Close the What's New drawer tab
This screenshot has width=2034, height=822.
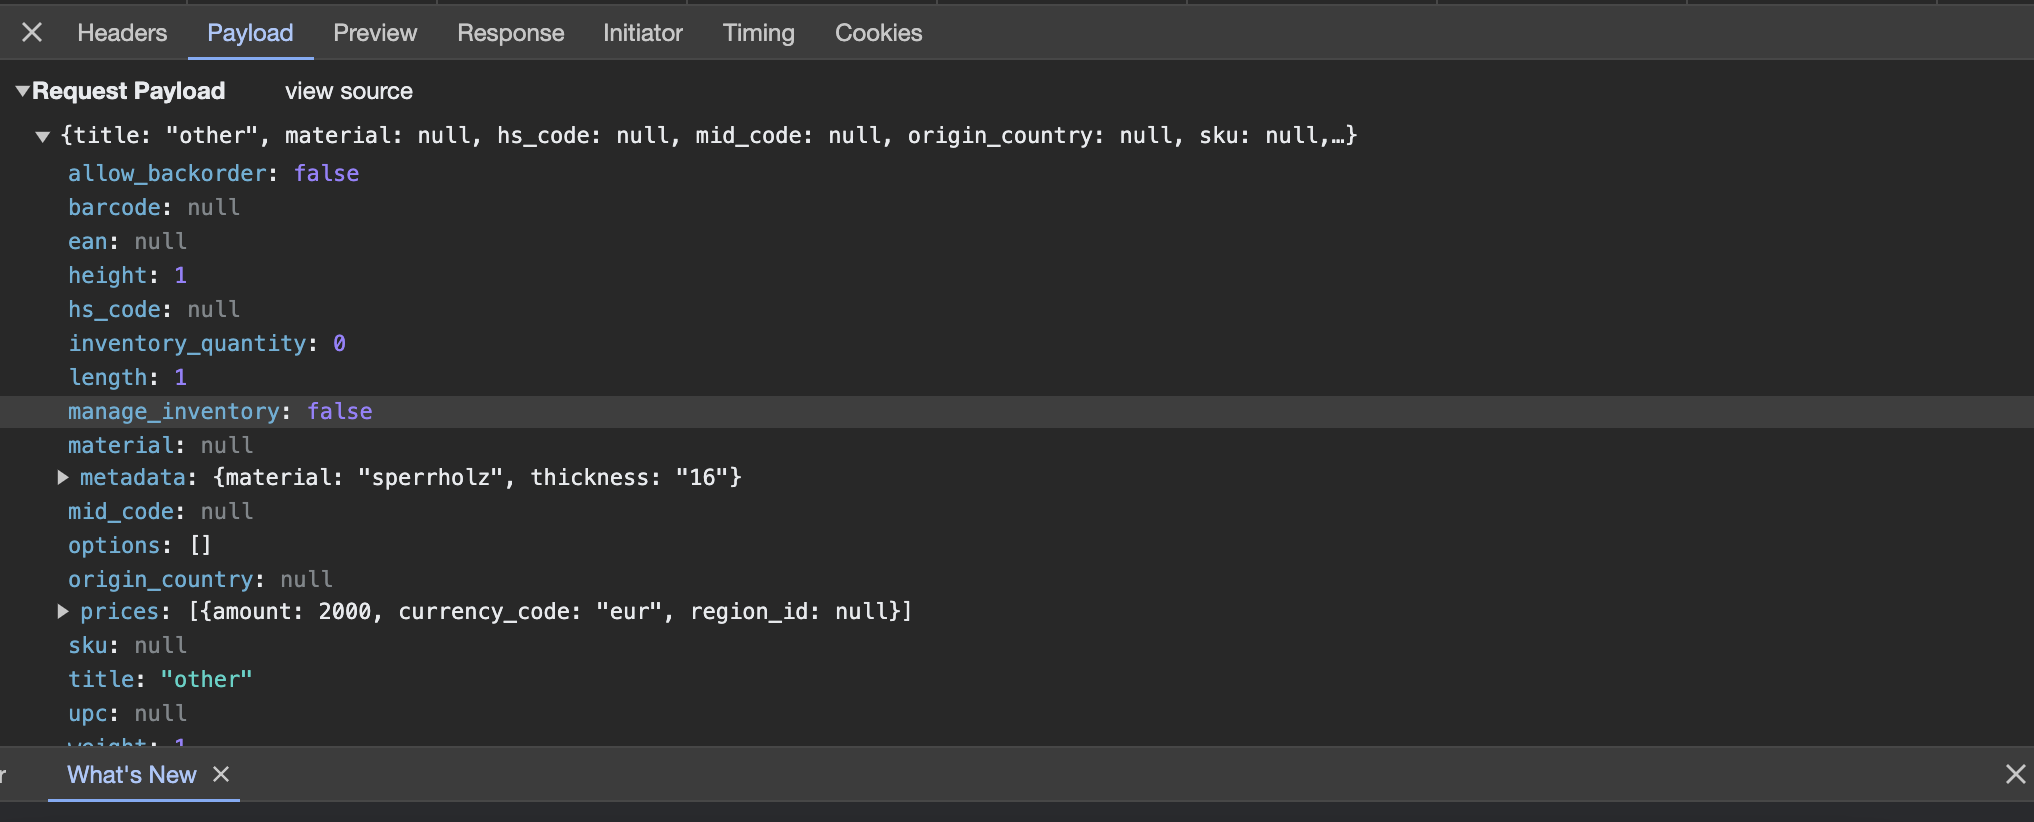click(x=221, y=775)
